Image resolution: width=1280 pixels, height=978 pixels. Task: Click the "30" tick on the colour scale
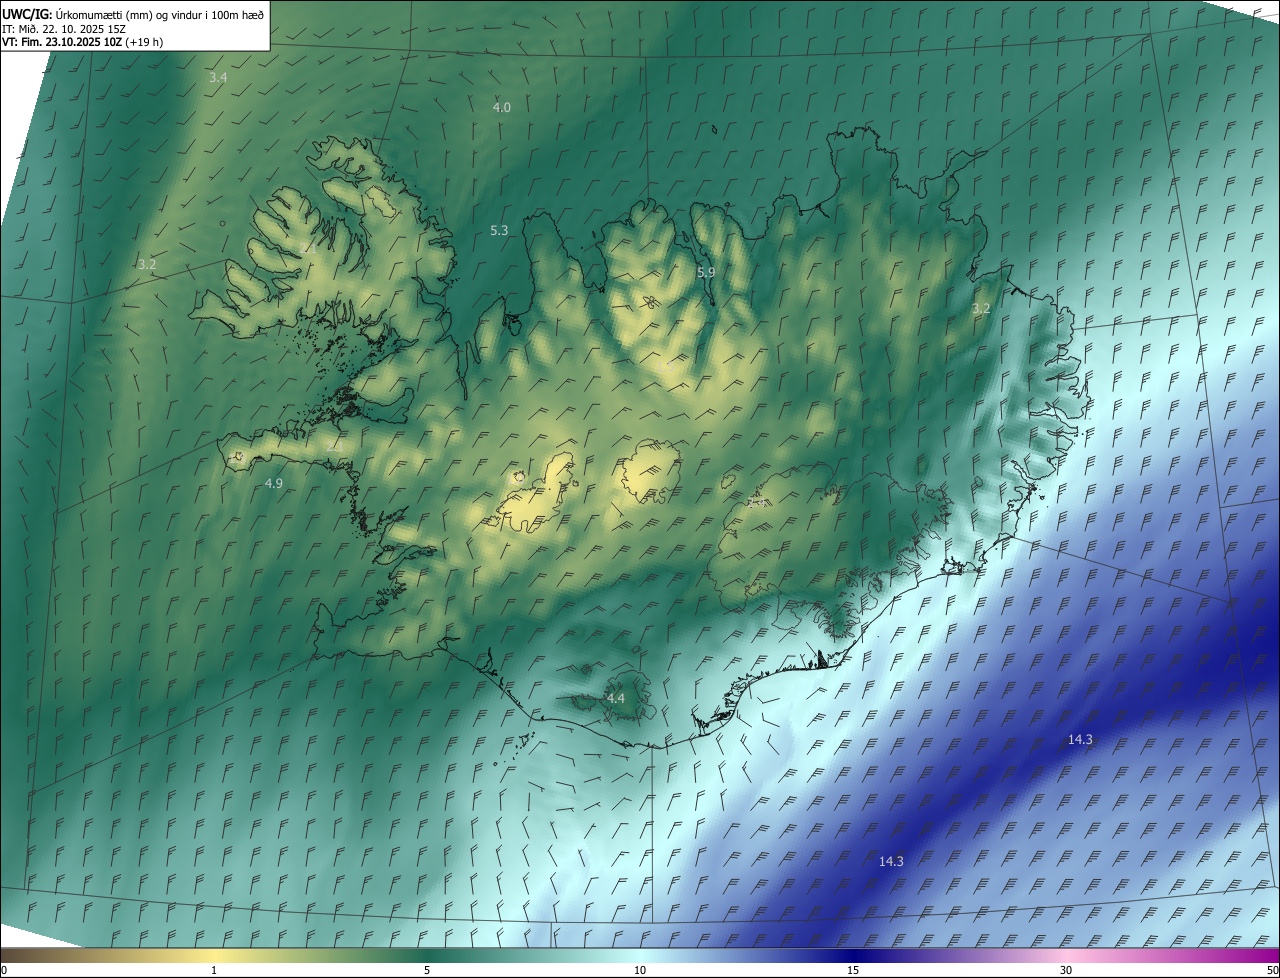1066,970
